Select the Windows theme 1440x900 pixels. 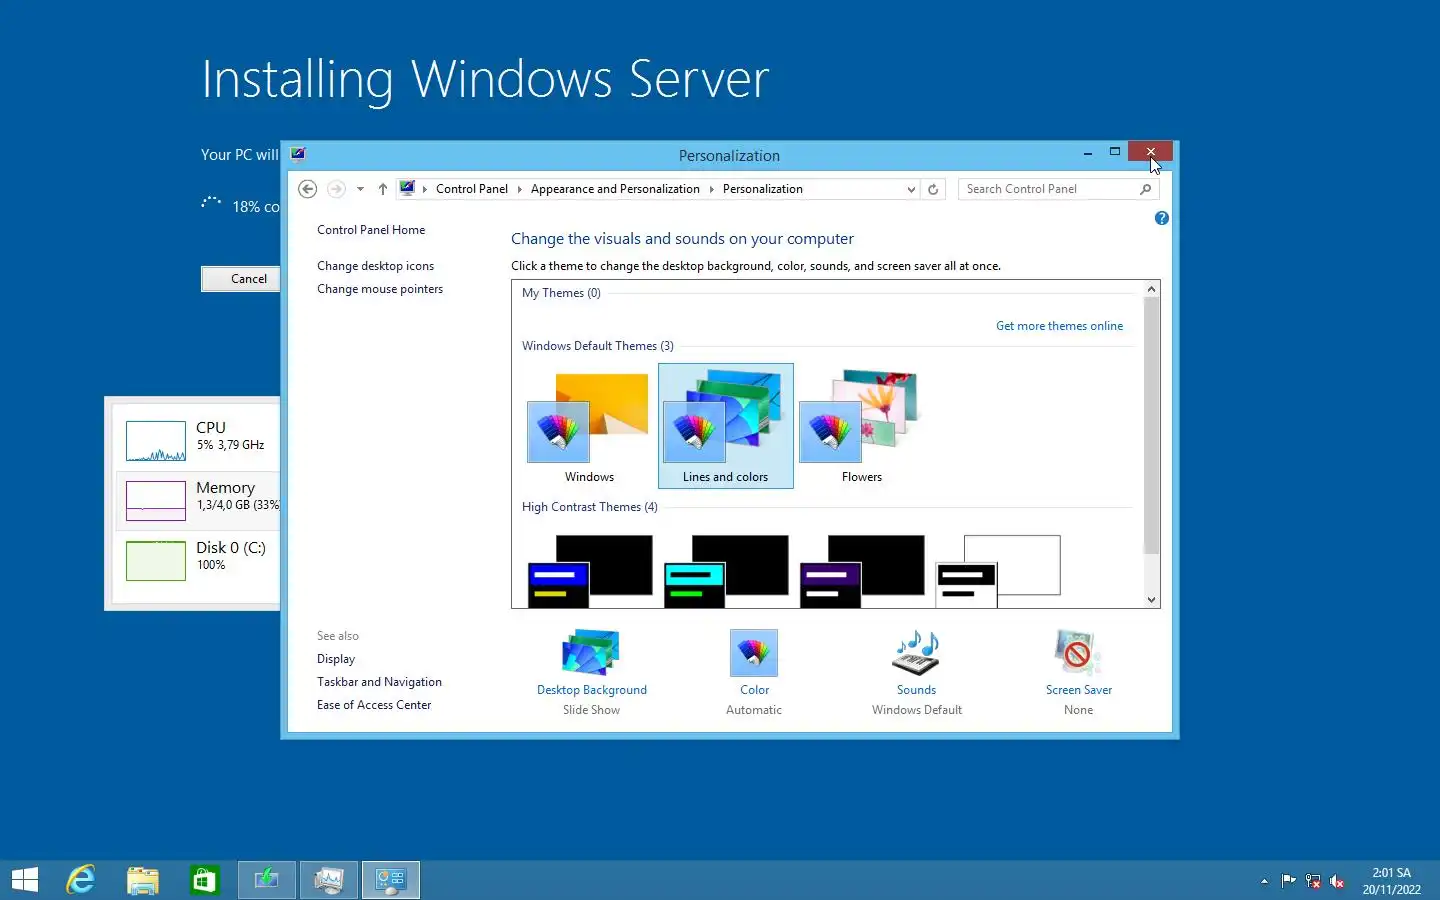[x=589, y=426]
